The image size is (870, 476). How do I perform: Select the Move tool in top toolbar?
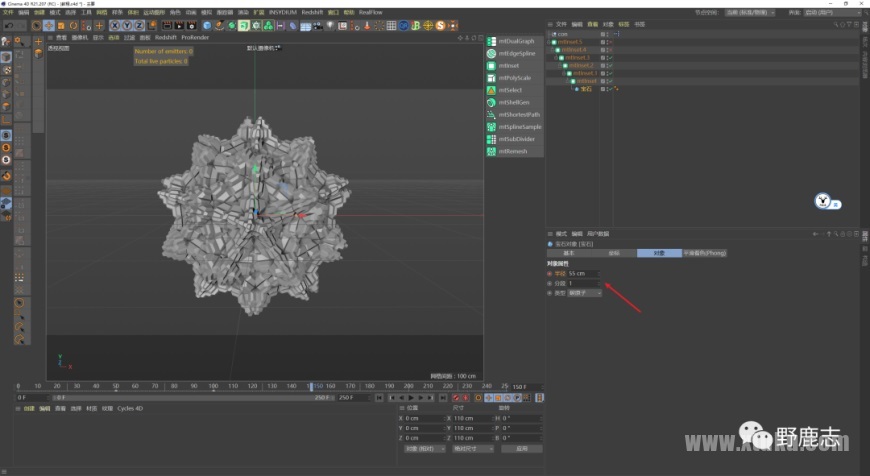(49, 26)
